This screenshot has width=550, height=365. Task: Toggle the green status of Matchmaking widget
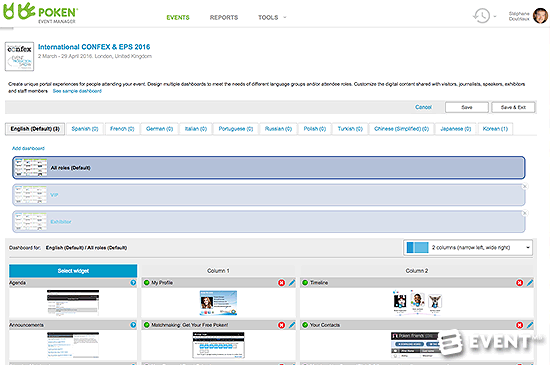pos(147,325)
